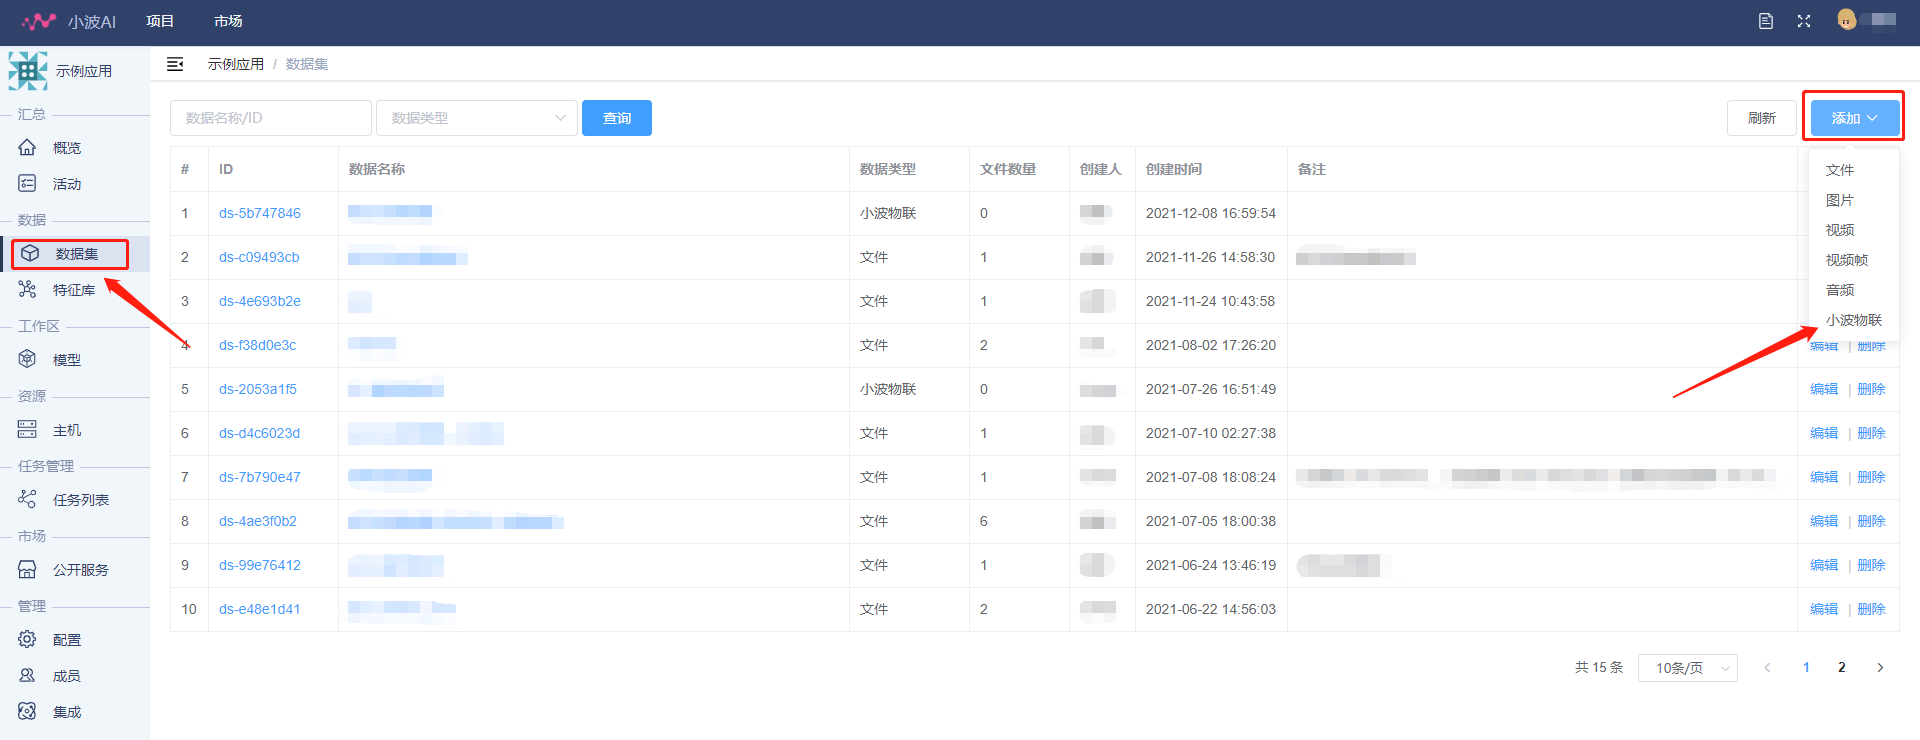Image resolution: width=1920 pixels, height=740 pixels.
Task: Open the 10条/页 page size selector
Action: click(1688, 668)
